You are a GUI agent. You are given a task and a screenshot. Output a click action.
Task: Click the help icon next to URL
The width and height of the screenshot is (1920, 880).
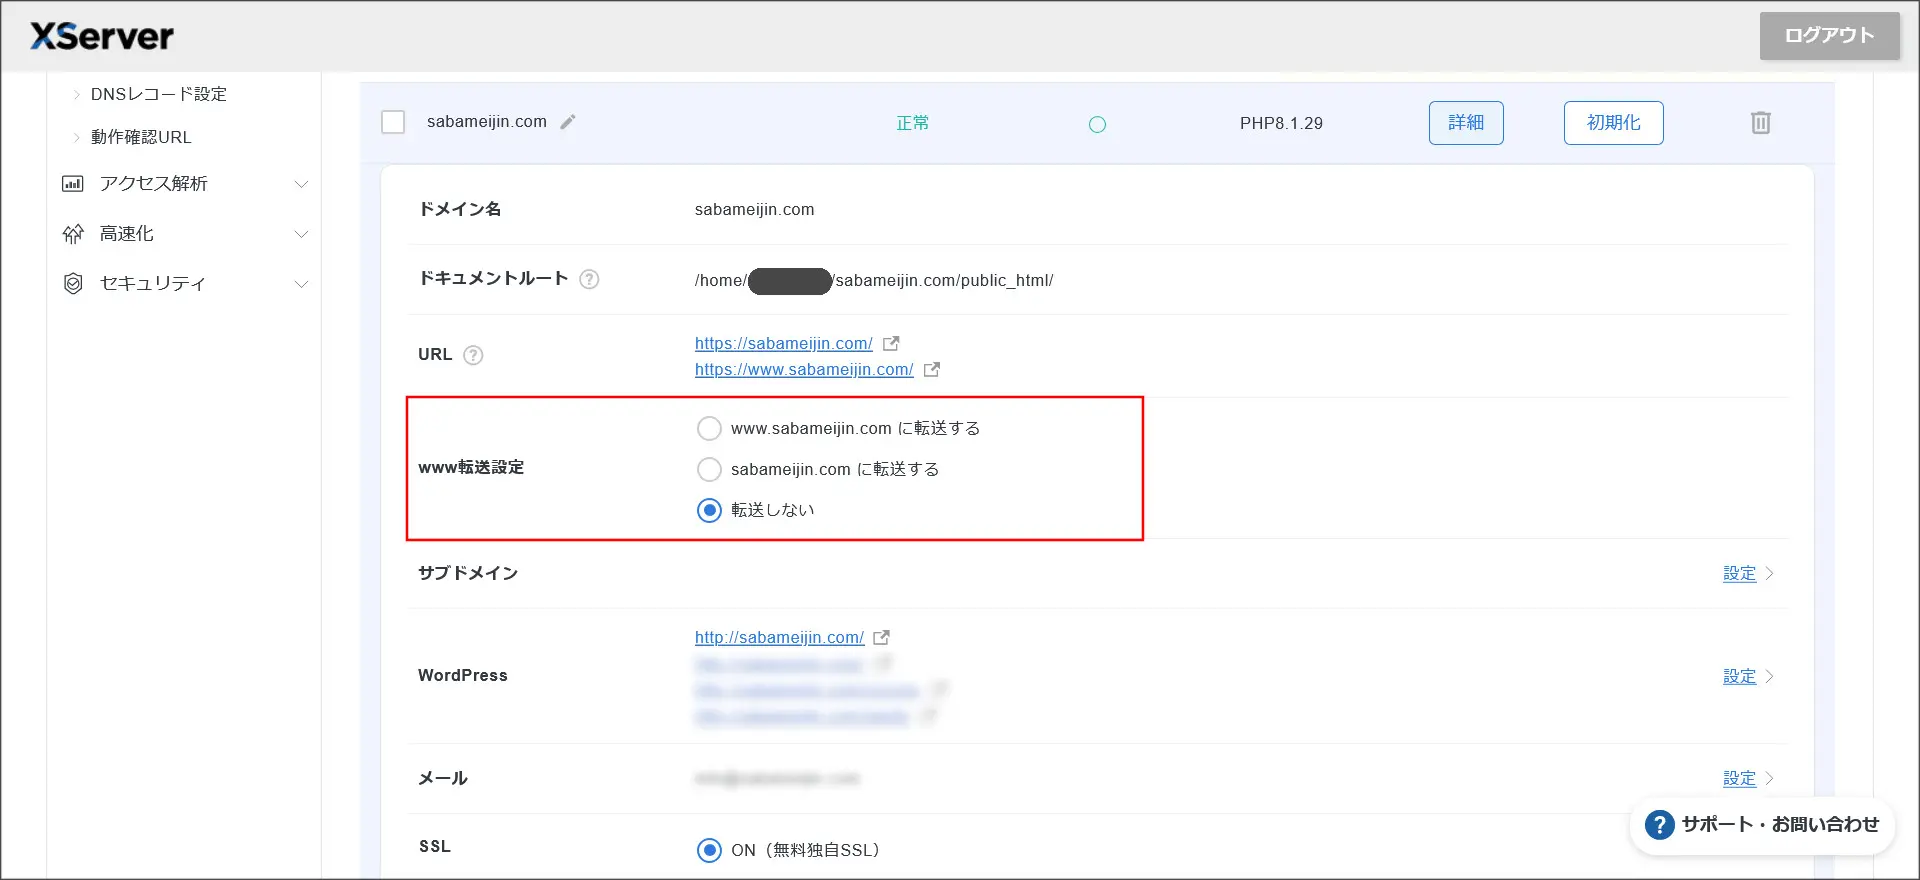tap(474, 355)
